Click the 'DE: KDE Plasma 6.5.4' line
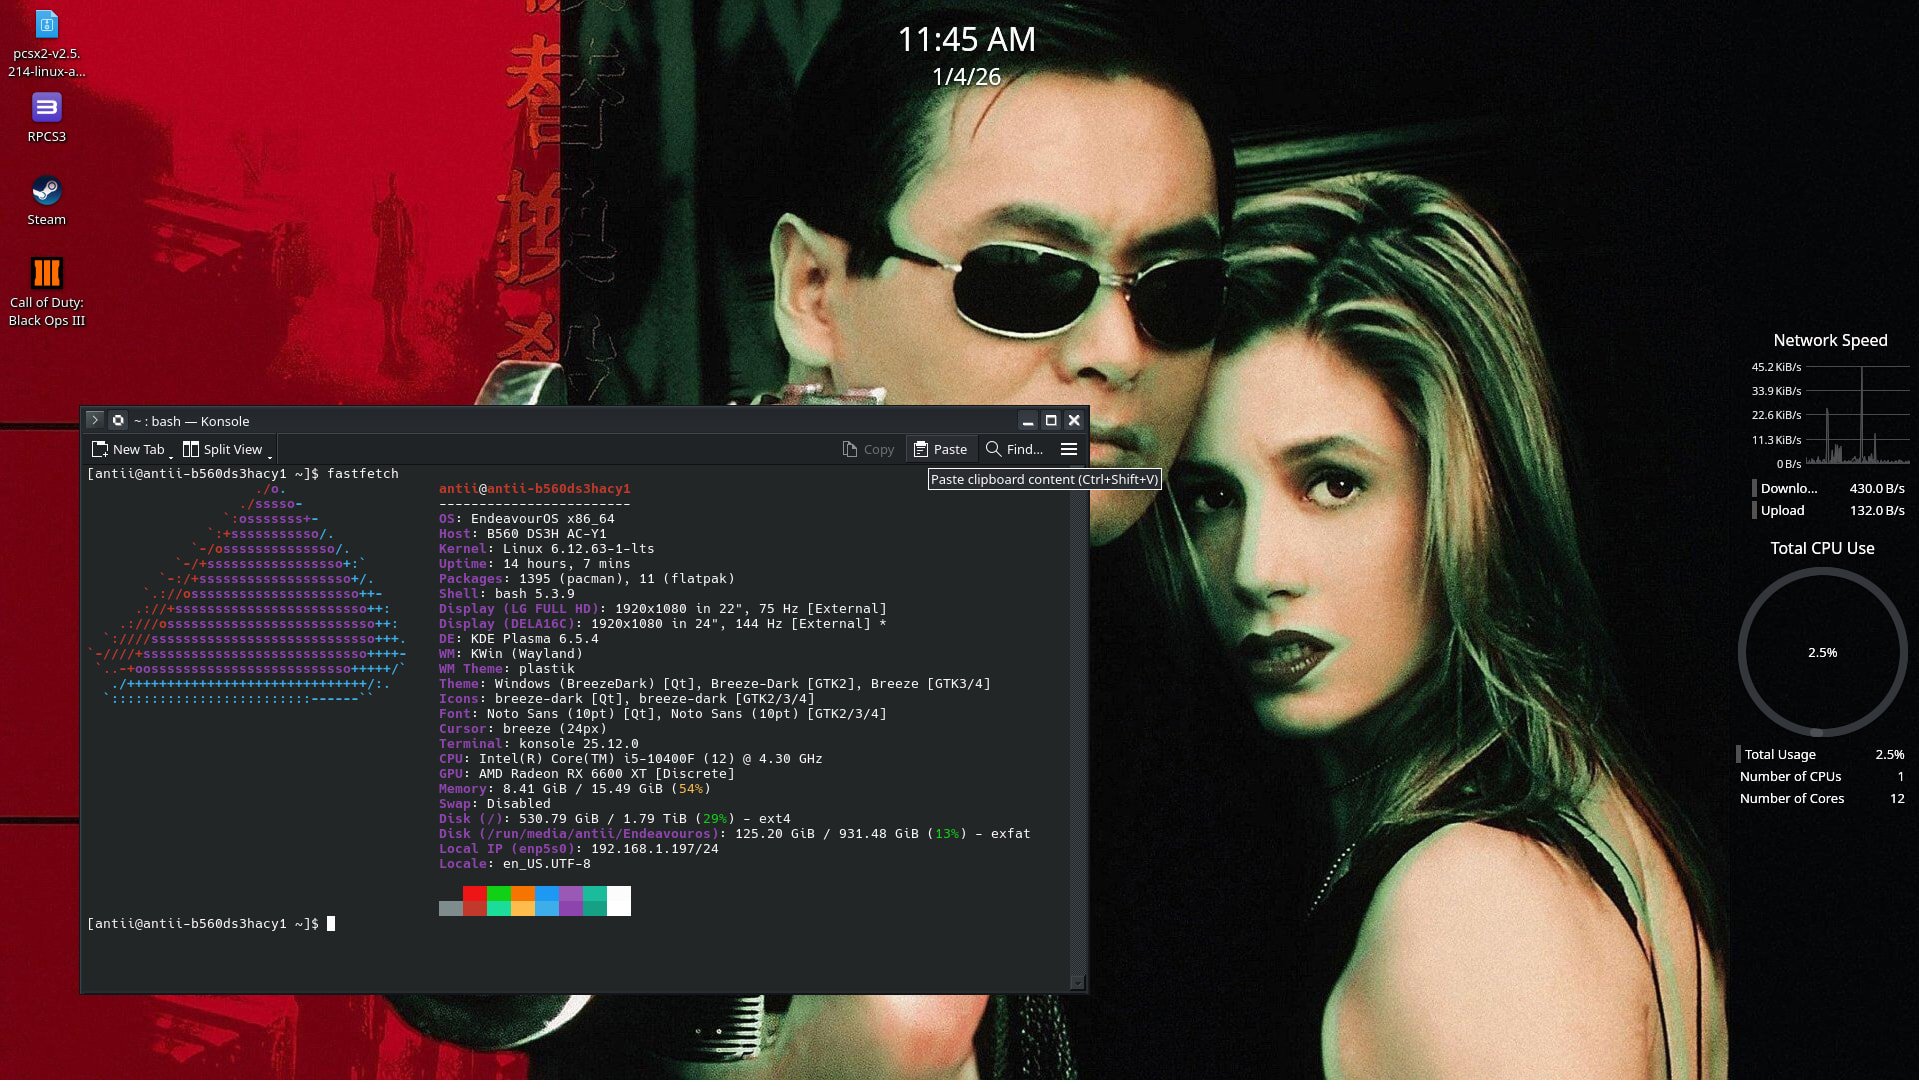This screenshot has height=1080, width=1919. [x=519, y=638]
